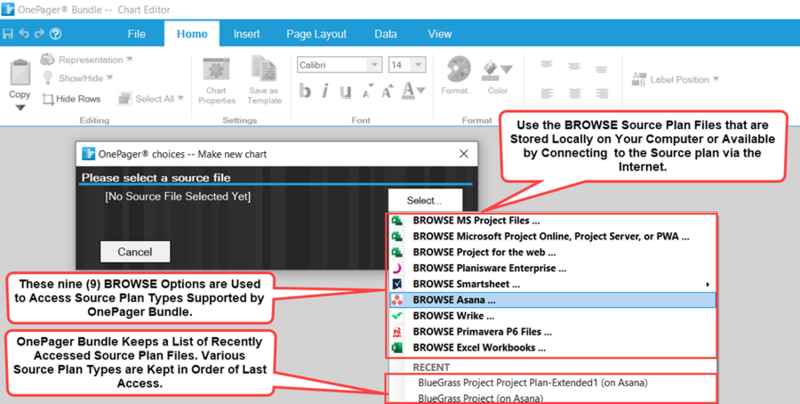Image resolution: width=800 pixels, height=404 pixels.
Task: Expand the Calibri font name dropdown
Action: coord(374,65)
